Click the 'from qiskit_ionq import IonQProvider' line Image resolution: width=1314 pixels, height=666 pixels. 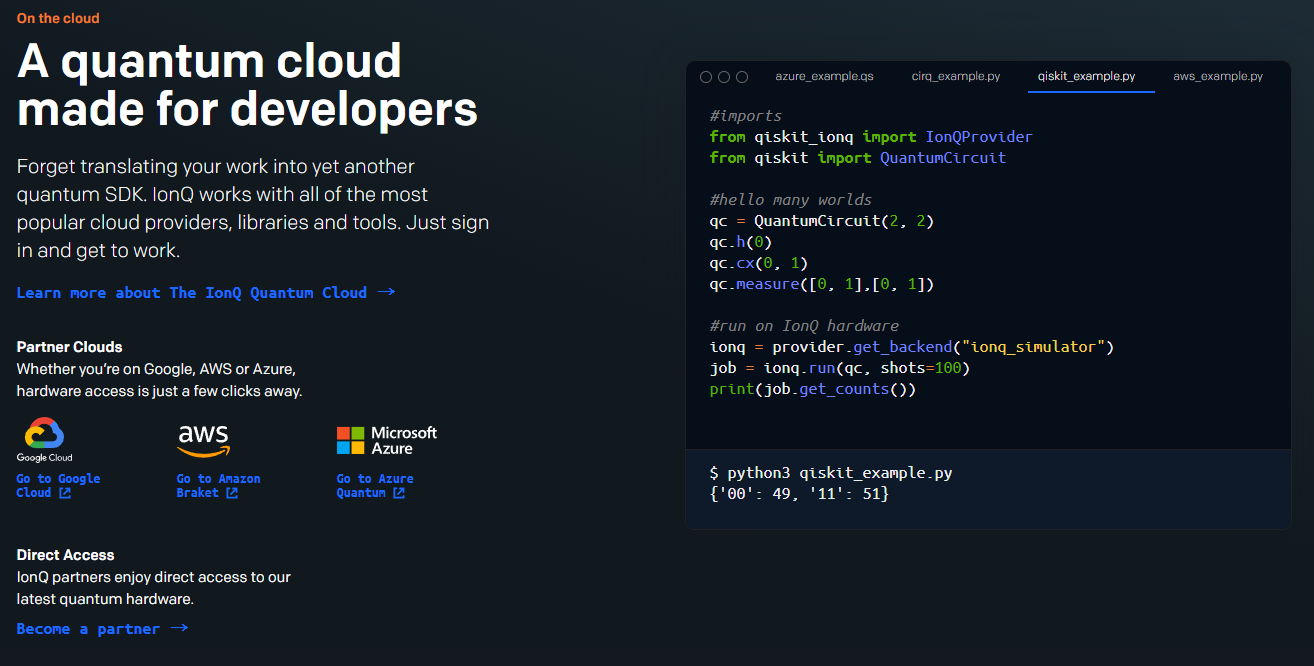pos(871,136)
